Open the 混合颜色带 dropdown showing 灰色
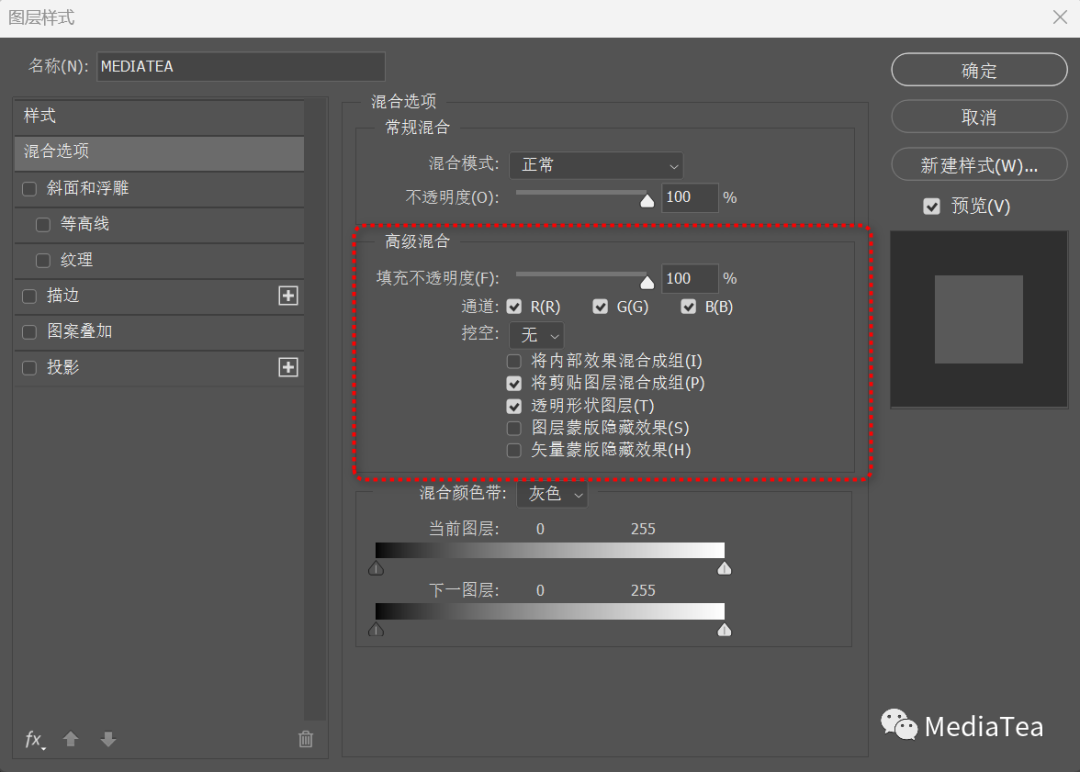Viewport: 1080px width, 772px height. point(552,494)
